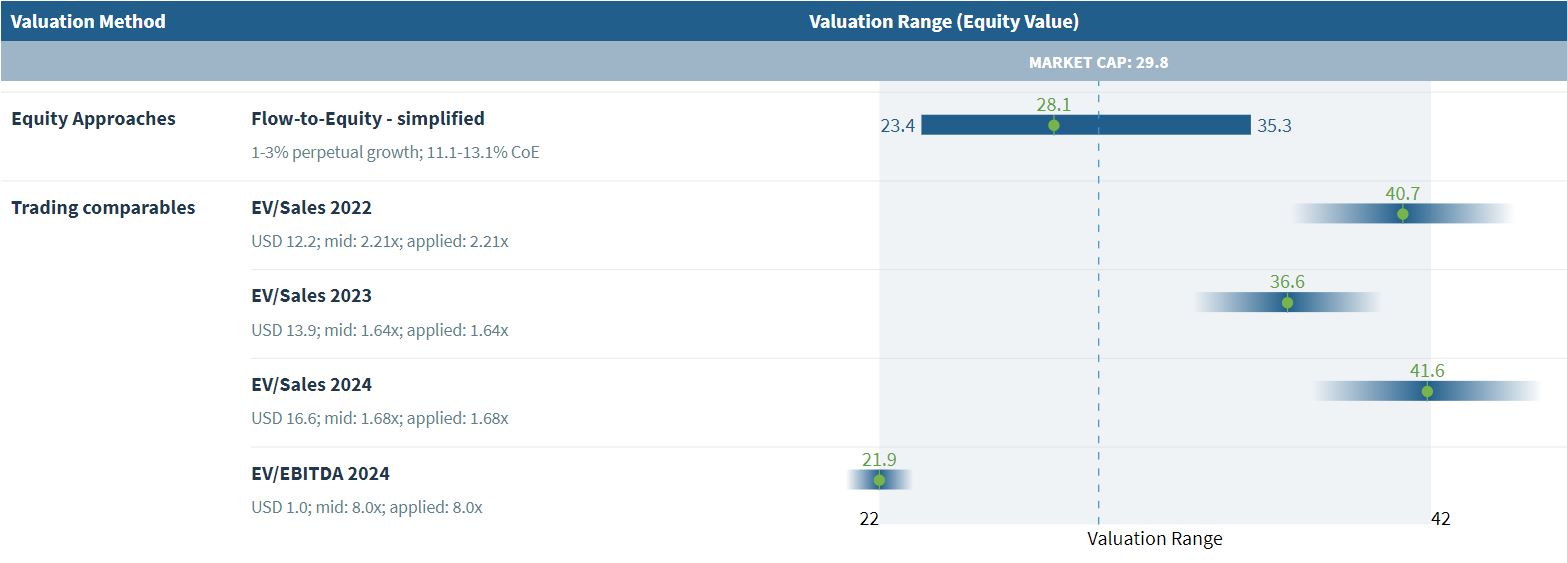Viewport: 1567px width, 563px height.
Task: Click the EV/Sales 2024 method label
Action: [x=311, y=385]
